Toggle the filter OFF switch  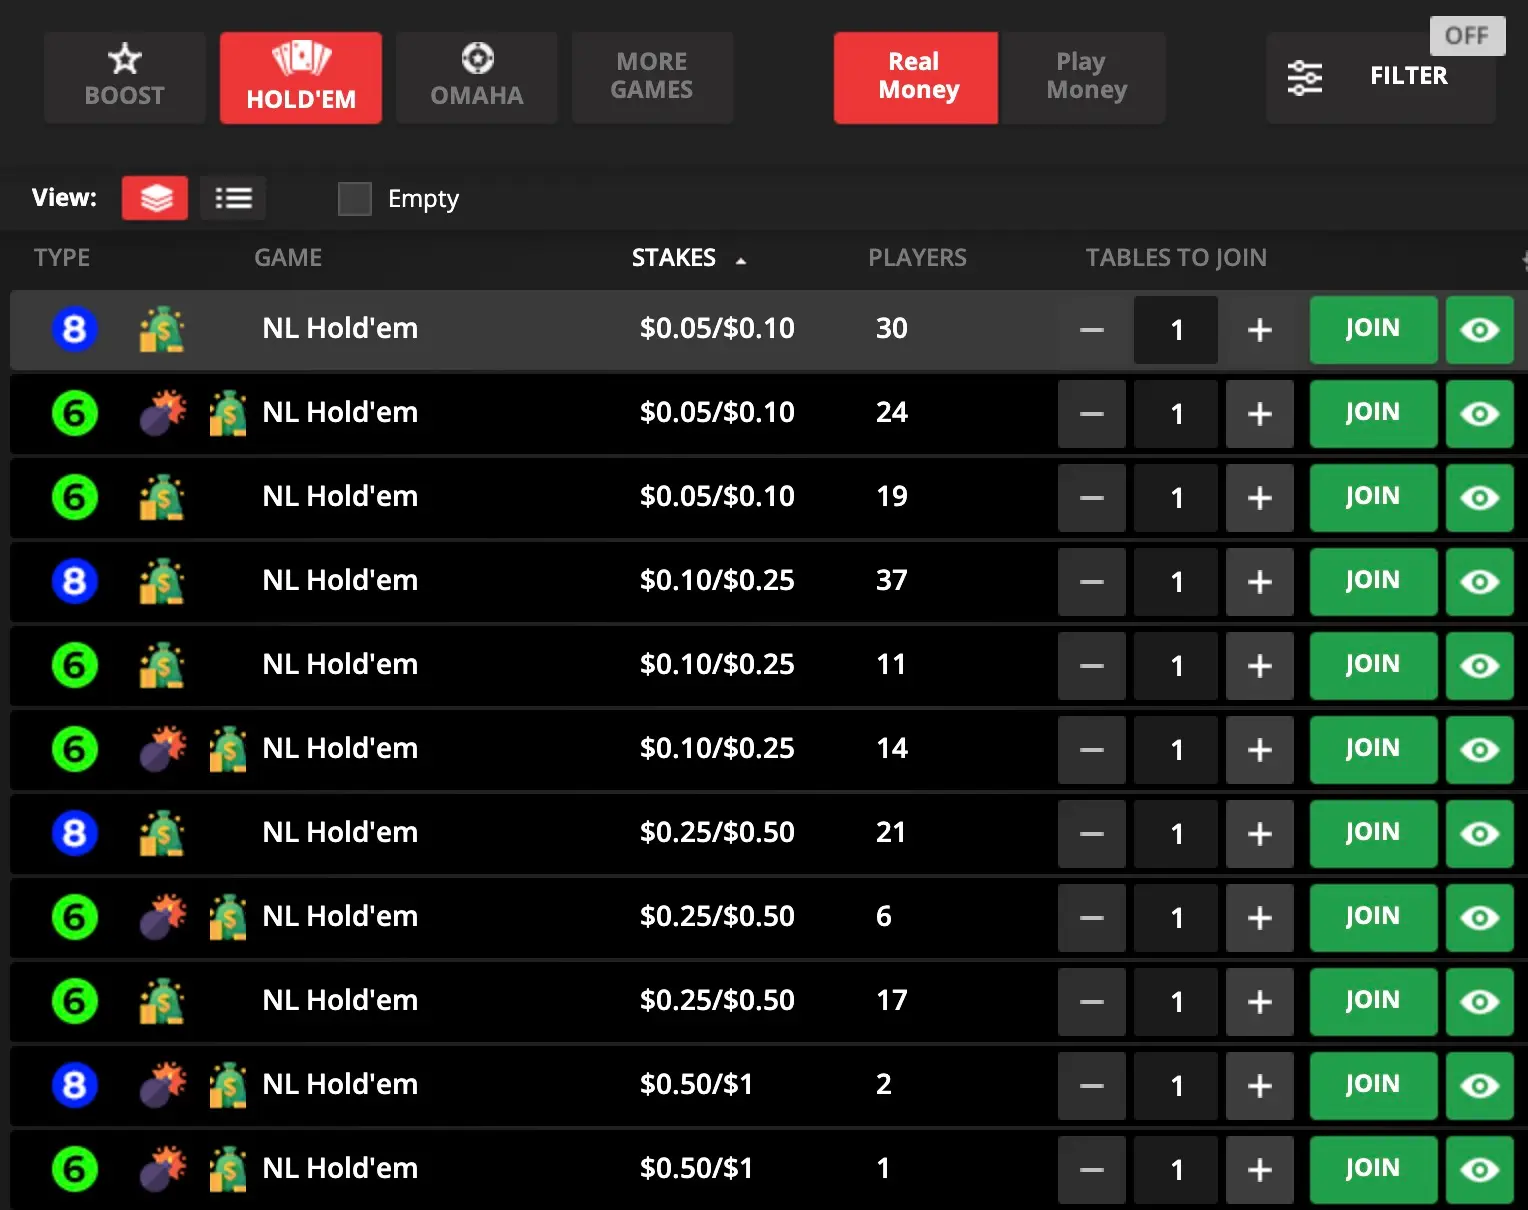pyautogui.click(x=1467, y=36)
